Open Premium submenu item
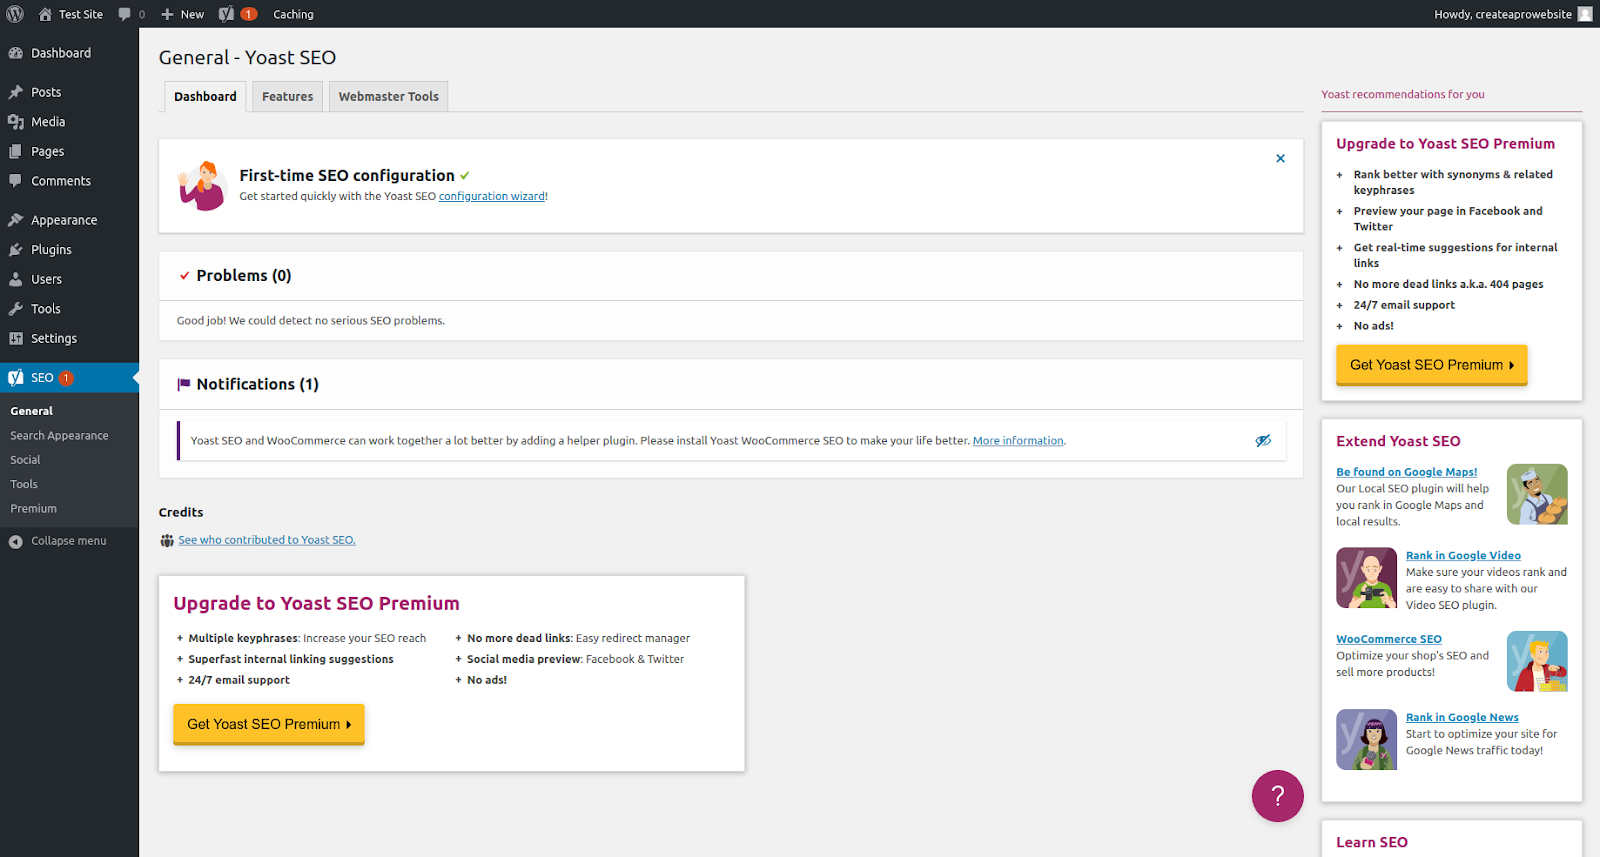Screen dimensions: 1600x857 tap(33, 509)
